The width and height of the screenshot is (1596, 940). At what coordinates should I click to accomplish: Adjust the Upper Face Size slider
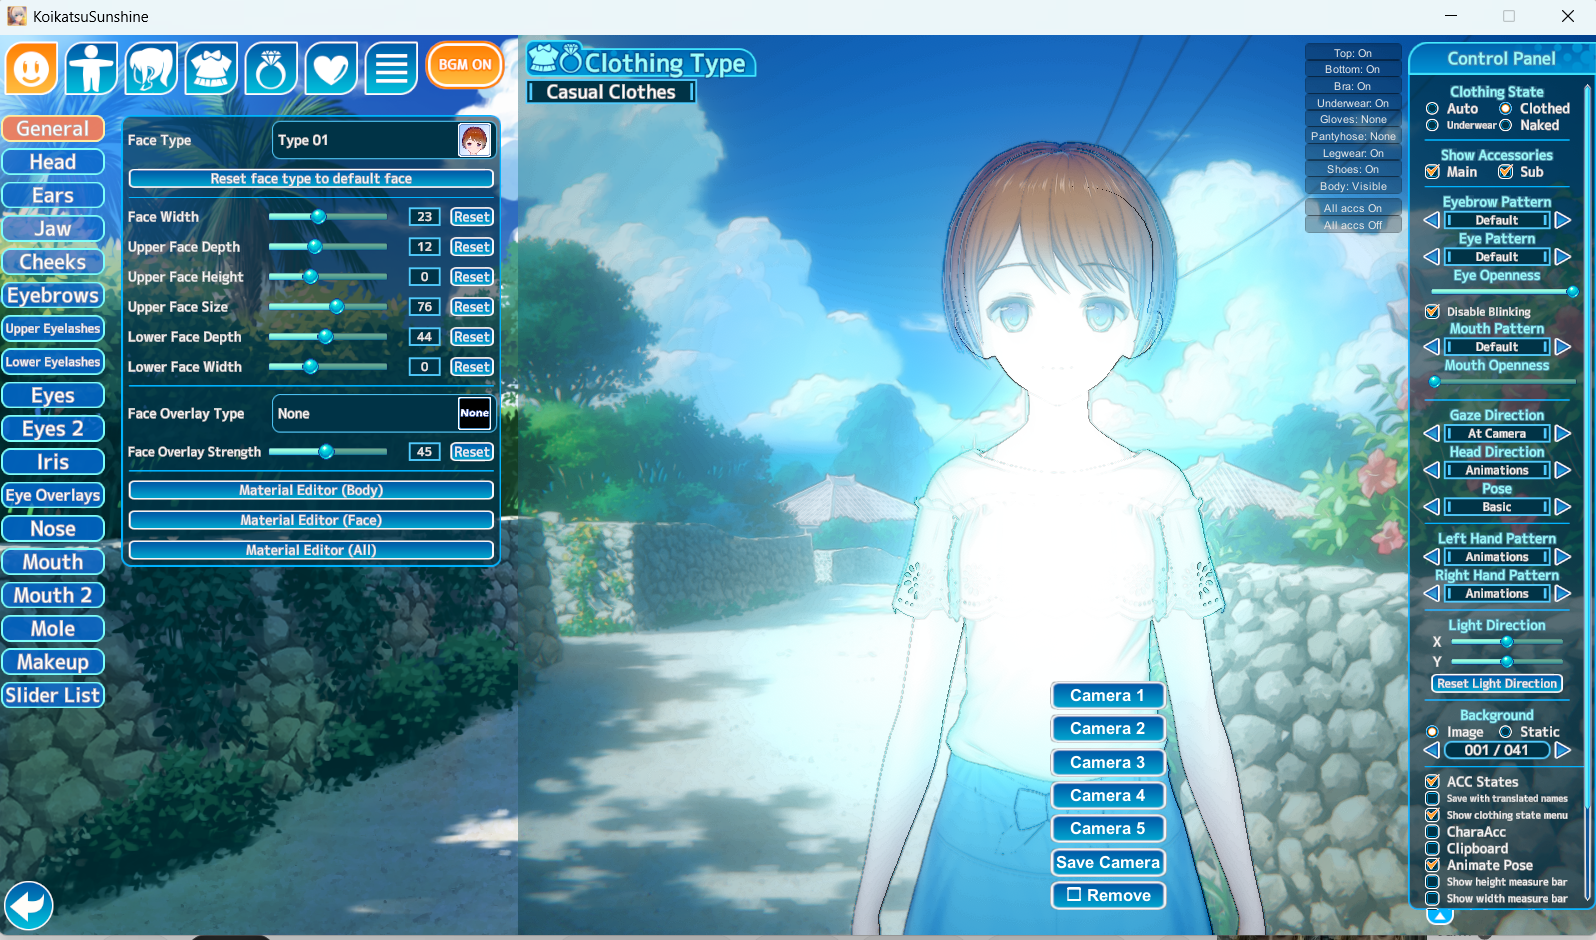tap(337, 307)
